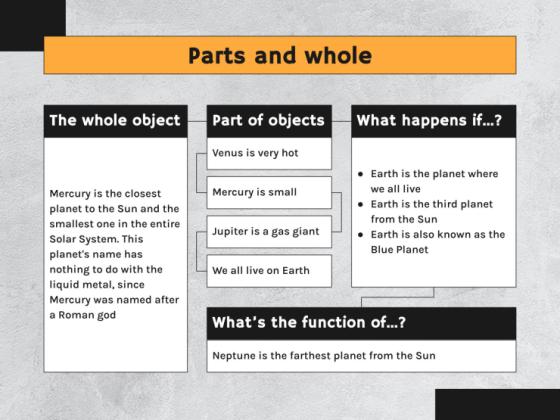Click the 'Parts and whole' title banner
The image size is (560, 420).
280,55
